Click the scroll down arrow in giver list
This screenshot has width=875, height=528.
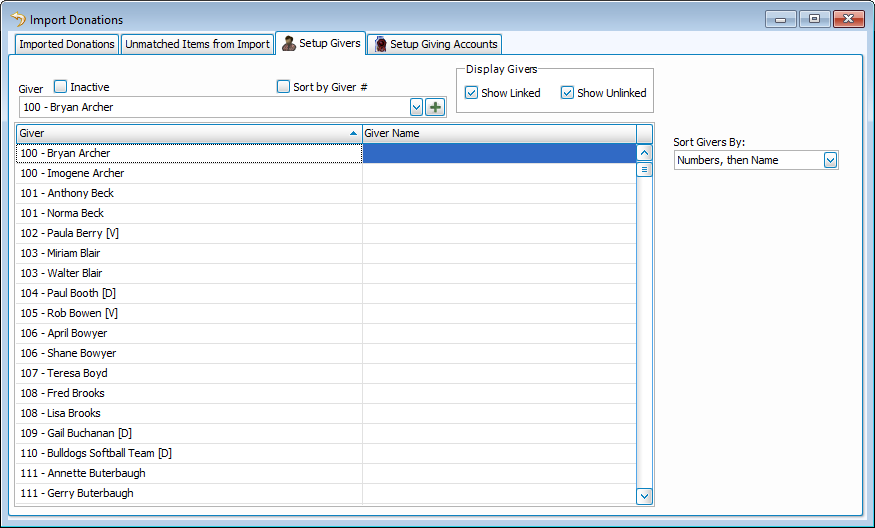644,495
